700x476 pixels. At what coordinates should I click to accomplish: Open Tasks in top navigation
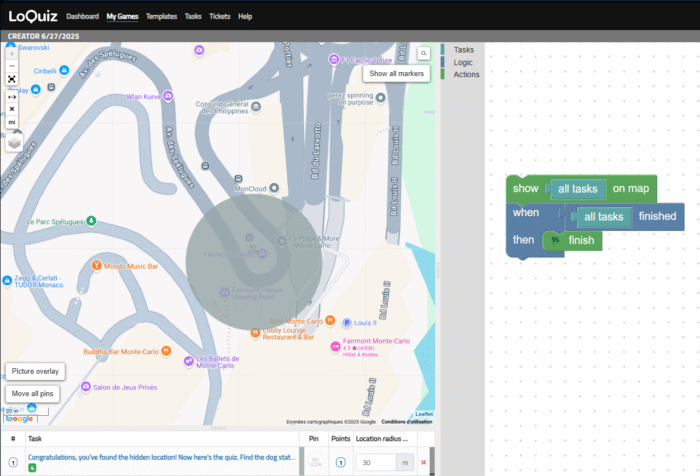click(193, 17)
